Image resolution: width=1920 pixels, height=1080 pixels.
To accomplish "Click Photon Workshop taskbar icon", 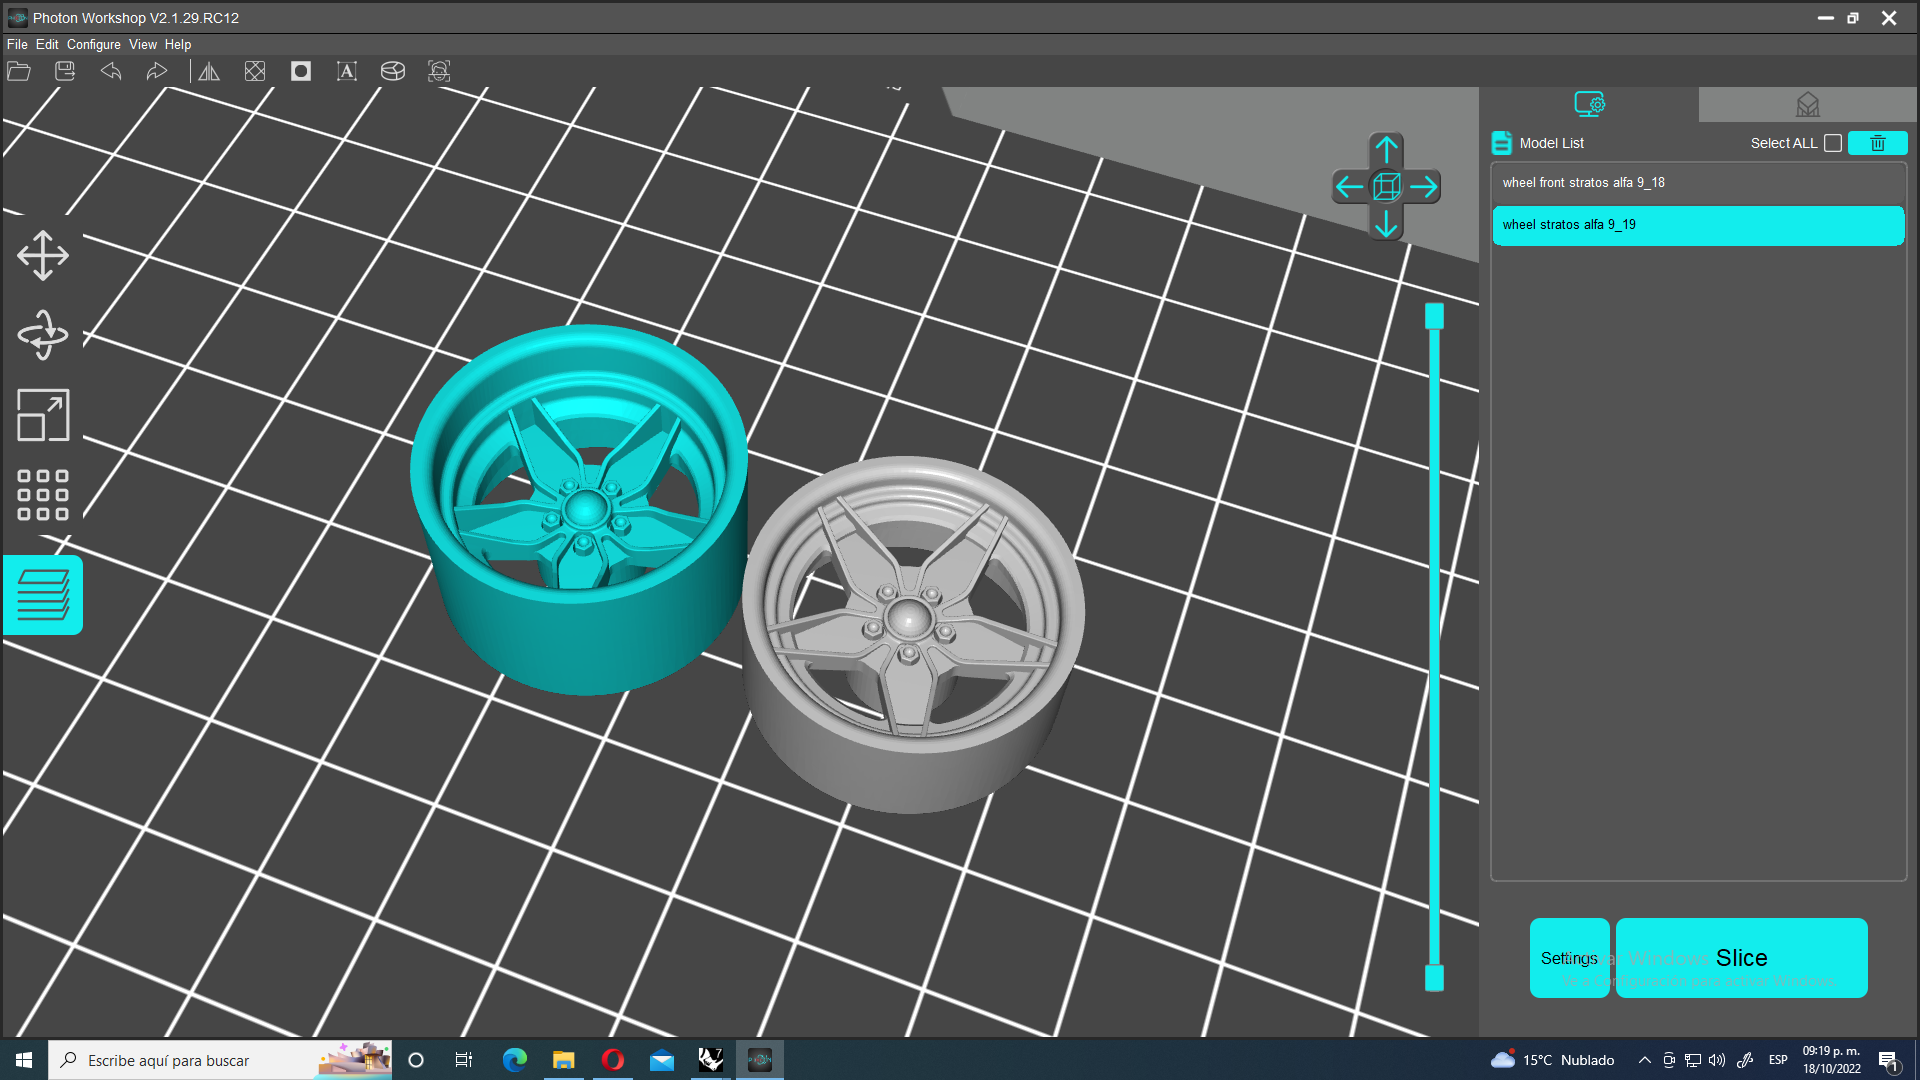I will [760, 1060].
